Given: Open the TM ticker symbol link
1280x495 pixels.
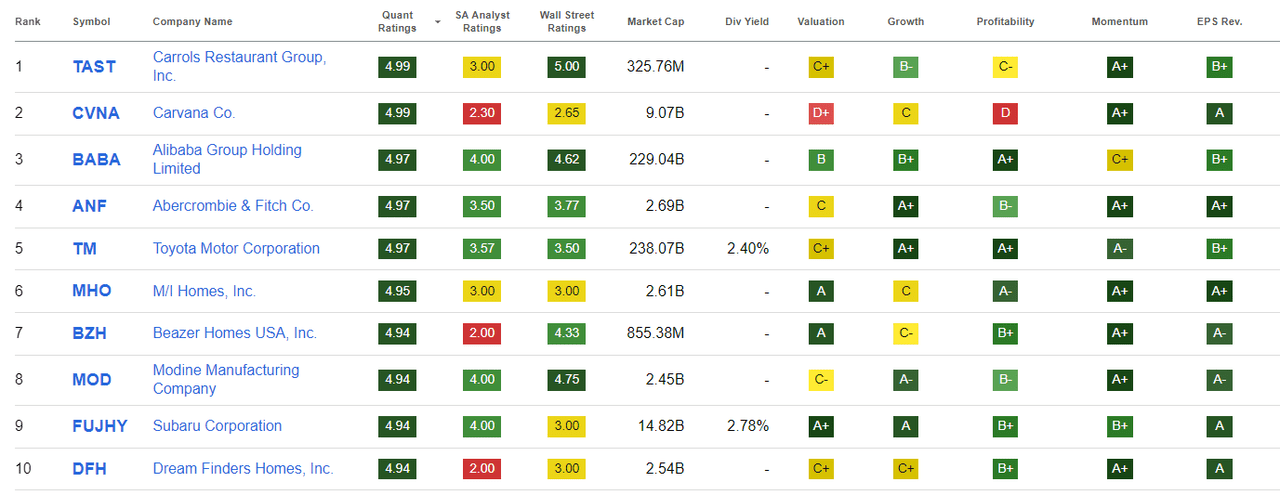Looking at the screenshot, I should pos(85,249).
